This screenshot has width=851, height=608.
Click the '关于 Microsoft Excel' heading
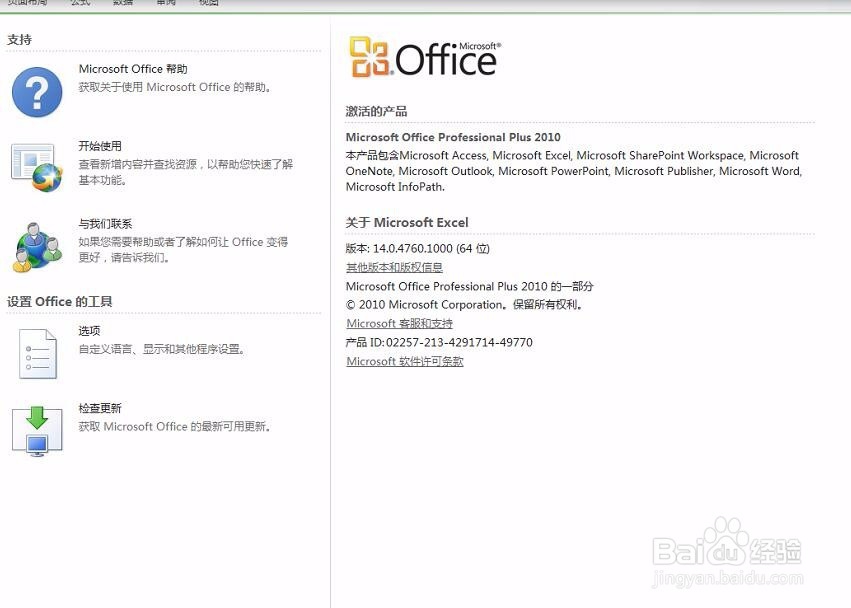407,223
